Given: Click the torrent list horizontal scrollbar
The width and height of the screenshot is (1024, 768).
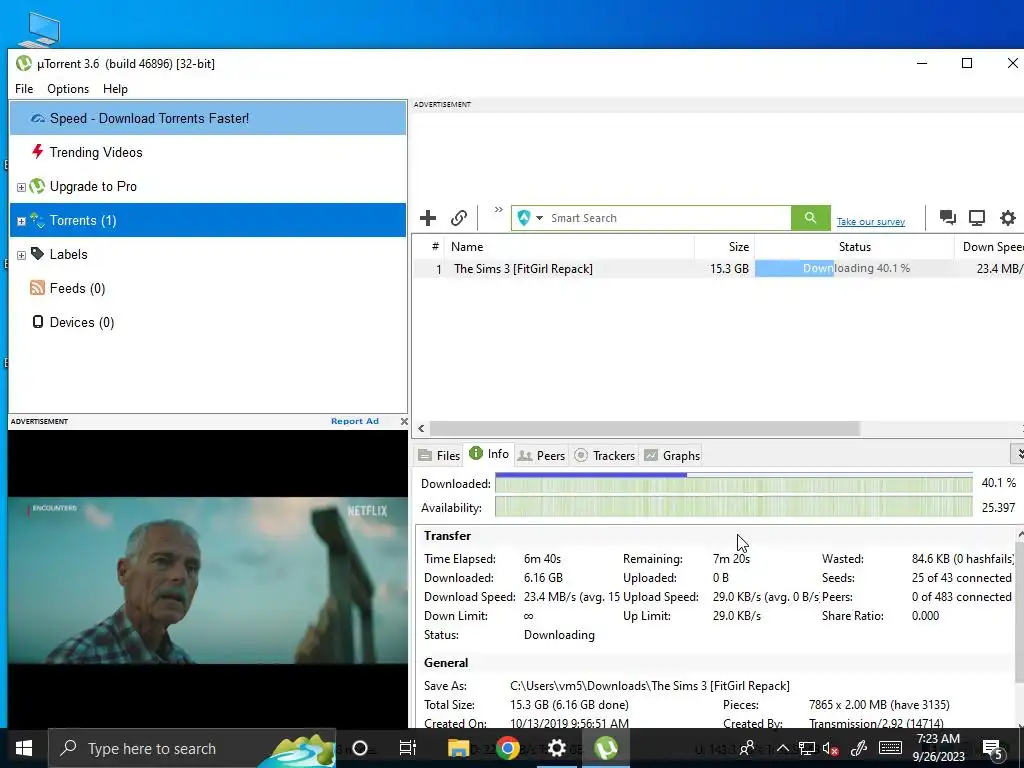Looking at the screenshot, I should [645, 428].
